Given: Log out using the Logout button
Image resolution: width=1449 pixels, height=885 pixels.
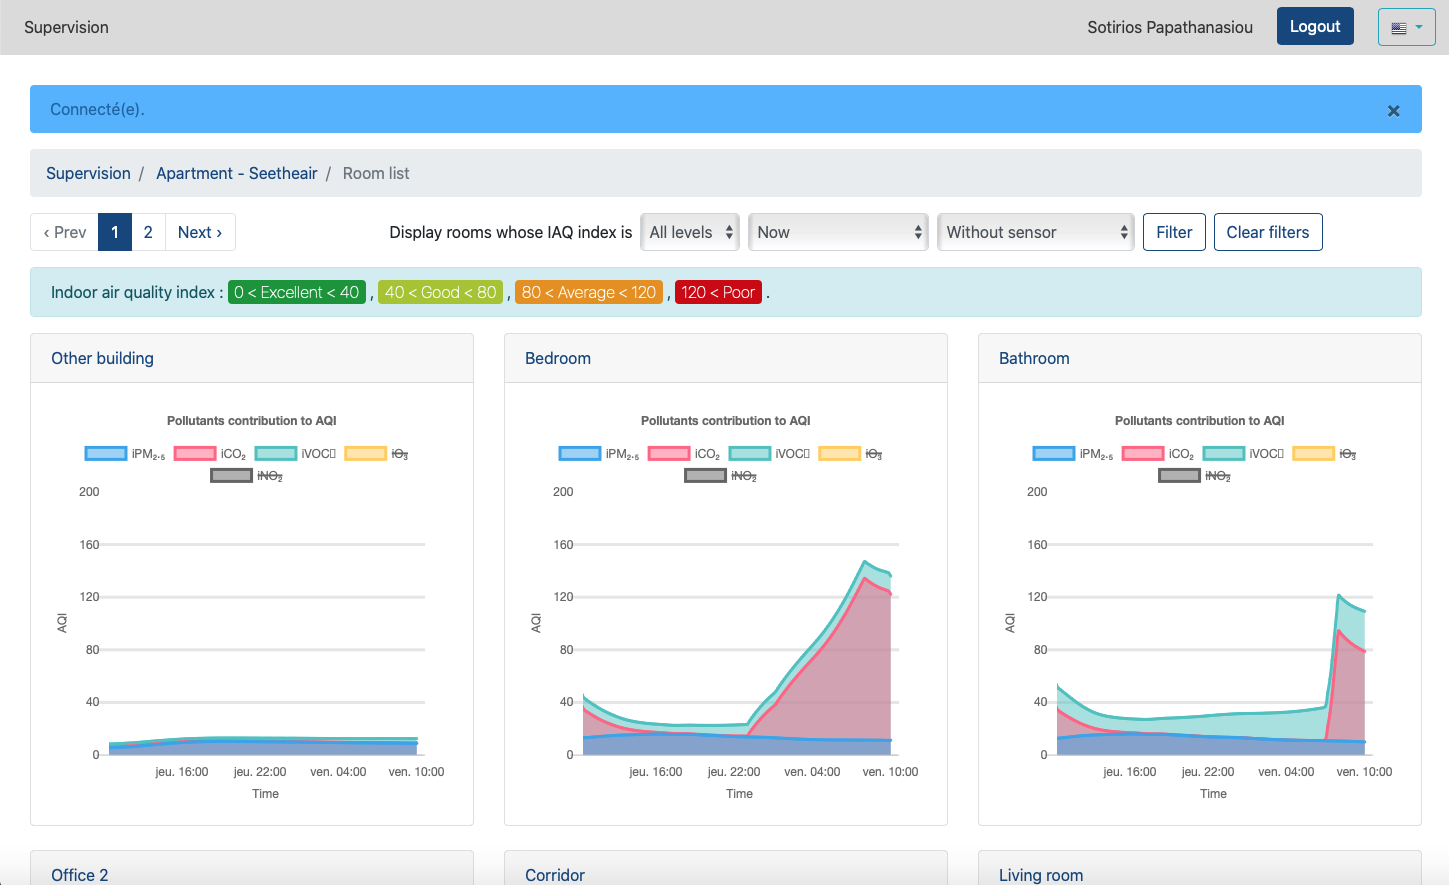Looking at the screenshot, I should click(1314, 27).
